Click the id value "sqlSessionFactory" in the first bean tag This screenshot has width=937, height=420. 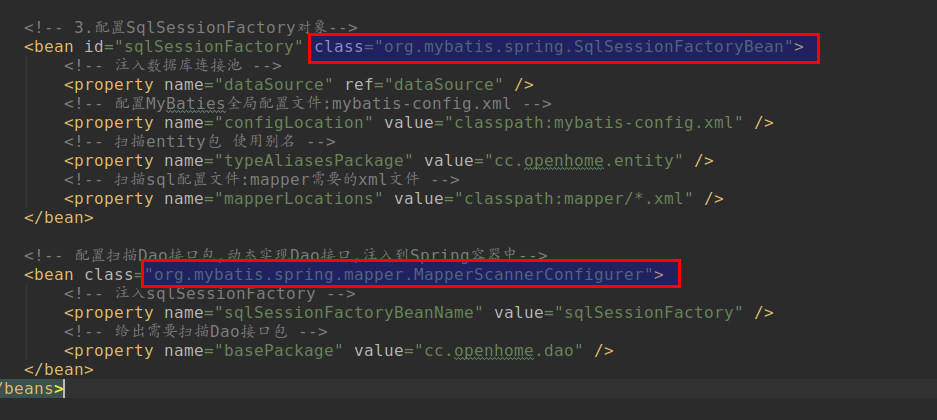pyautogui.click(x=209, y=47)
